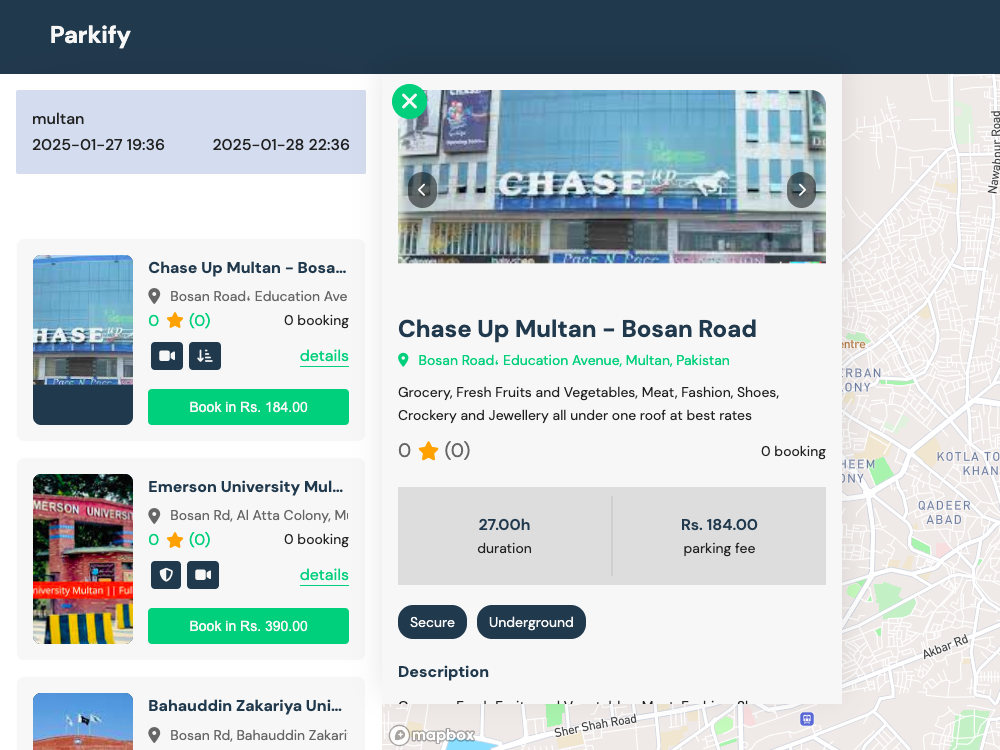Close the Chase Up details panel
1000x750 pixels.
[x=409, y=101]
